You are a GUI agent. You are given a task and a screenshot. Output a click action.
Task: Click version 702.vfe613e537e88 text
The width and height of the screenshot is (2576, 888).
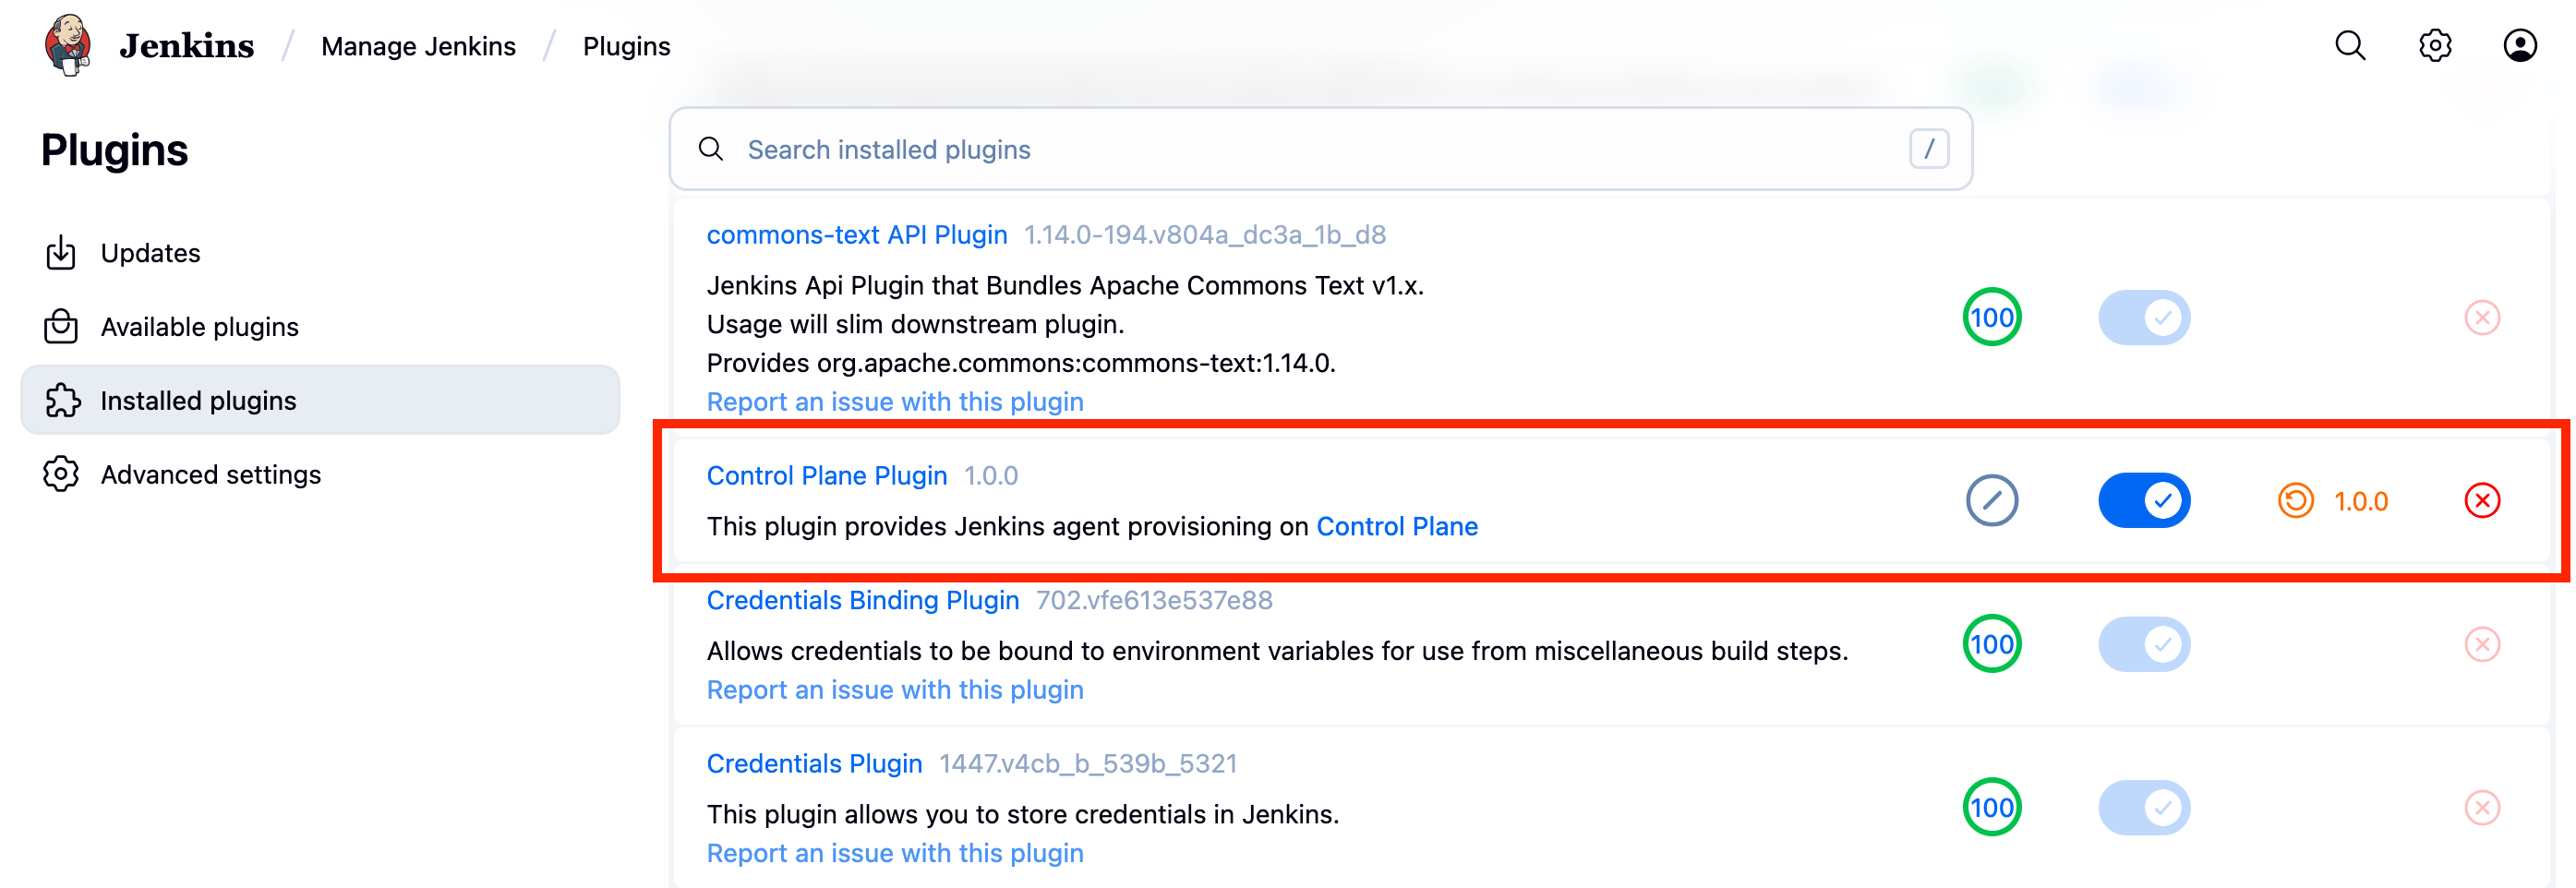(1154, 600)
